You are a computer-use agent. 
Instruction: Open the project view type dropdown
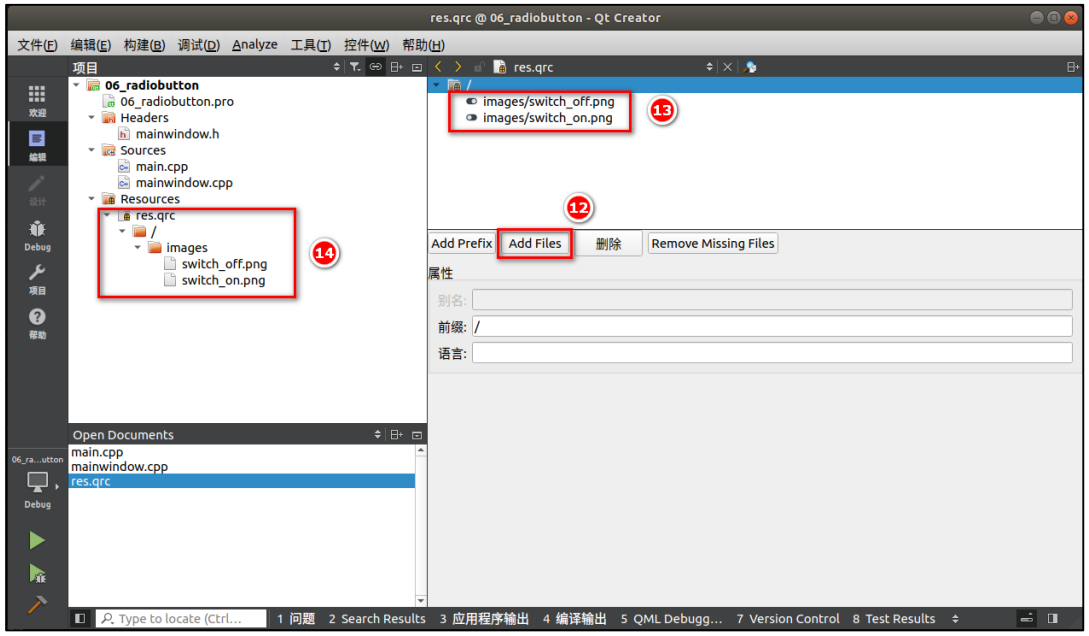point(337,67)
